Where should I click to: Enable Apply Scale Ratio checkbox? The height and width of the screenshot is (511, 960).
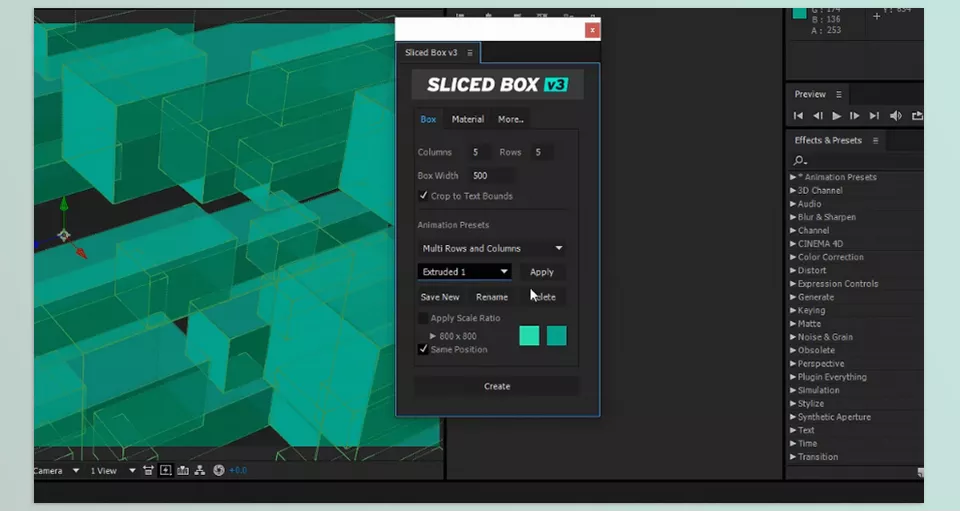(422, 318)
